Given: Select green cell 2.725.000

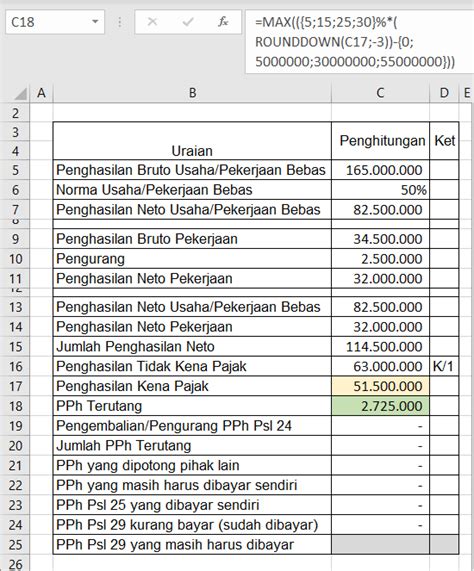Looking at the screenshot, I should click(x=380, y=406).
